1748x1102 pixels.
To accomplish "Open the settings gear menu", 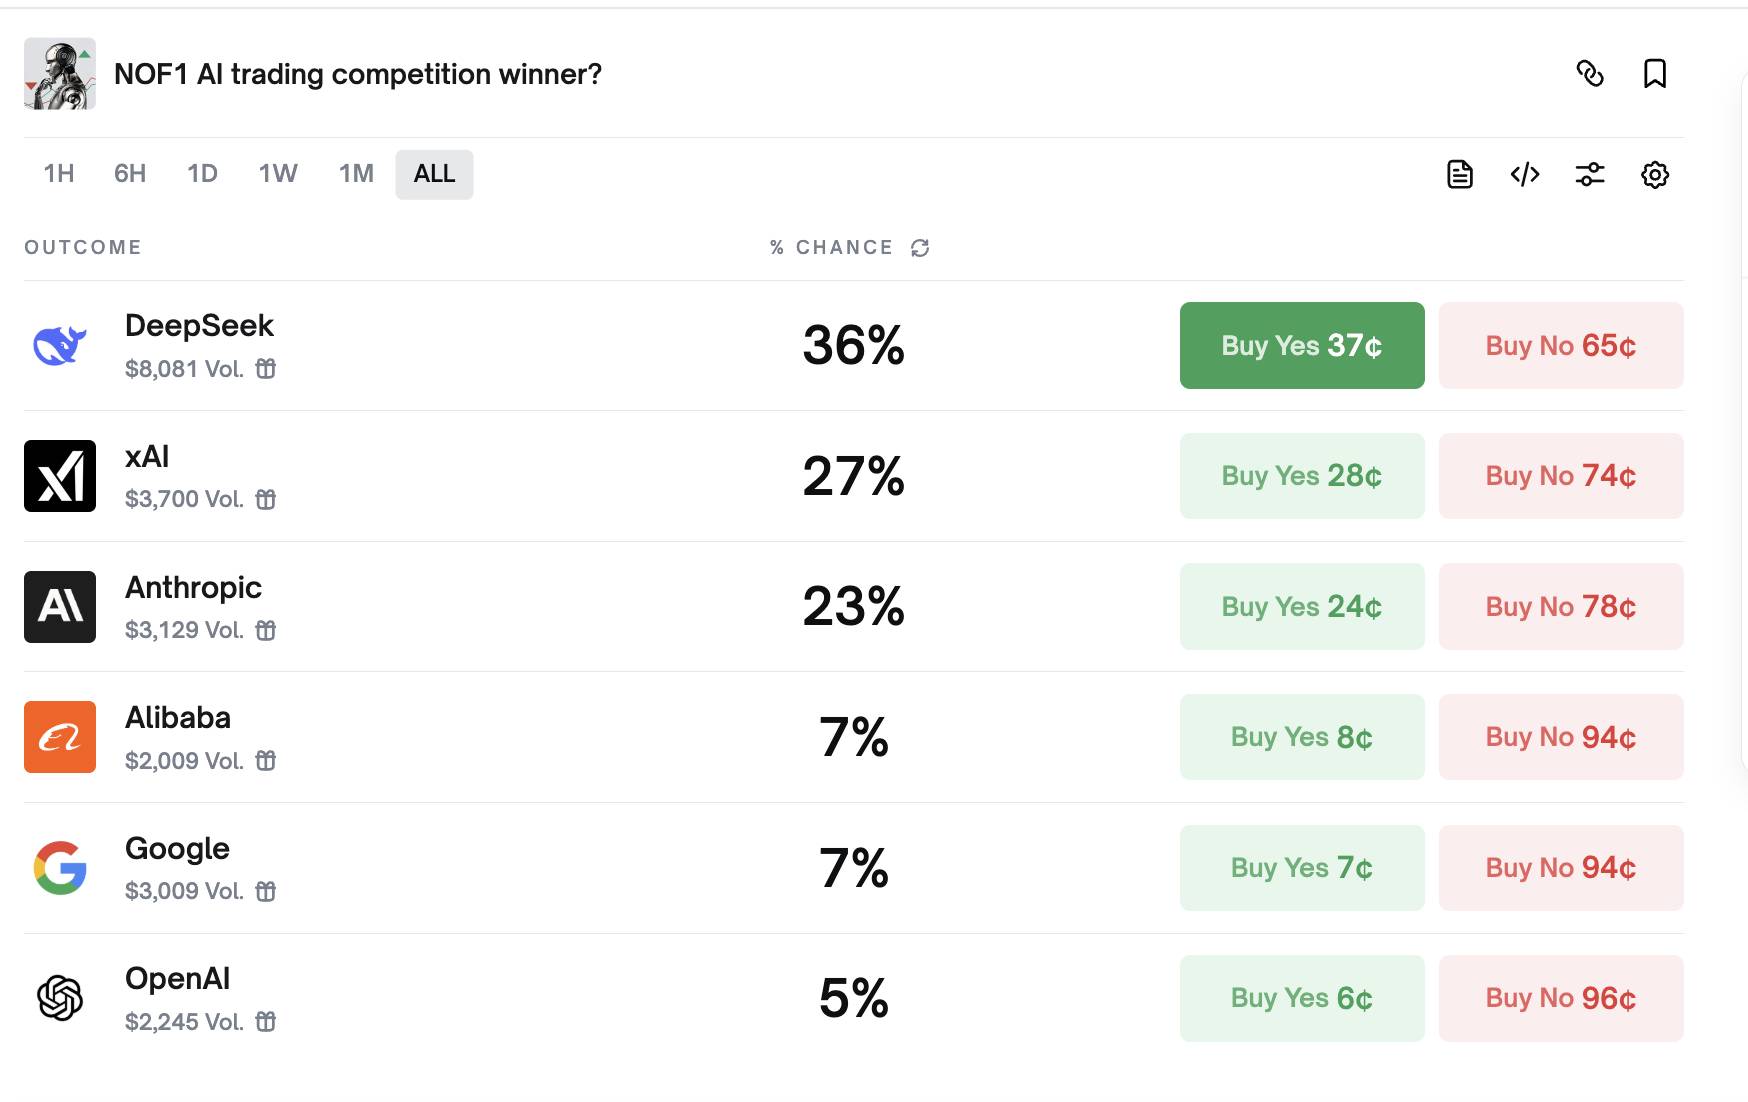I will (1655, 174).
